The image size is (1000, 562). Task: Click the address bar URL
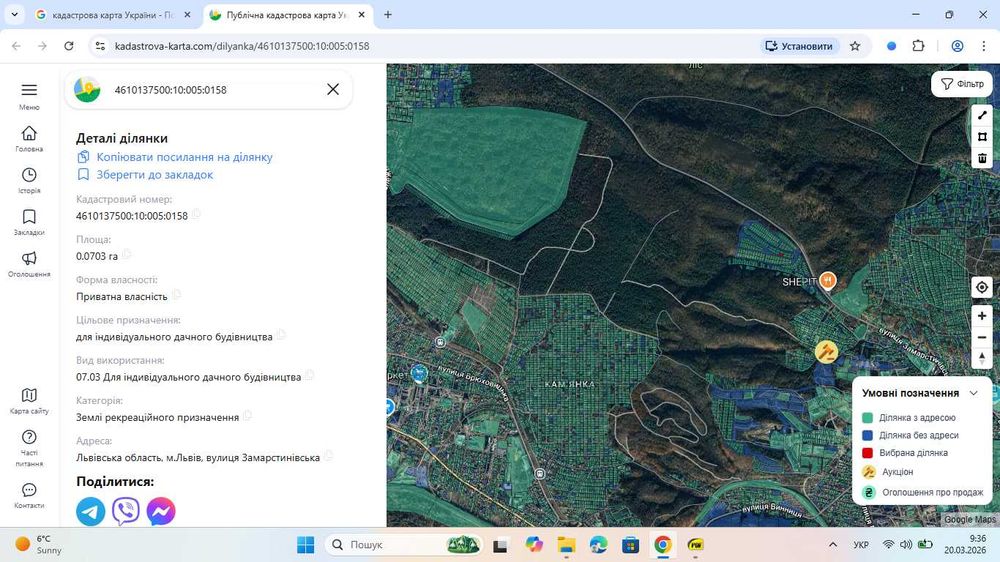(x=242, y=46)
